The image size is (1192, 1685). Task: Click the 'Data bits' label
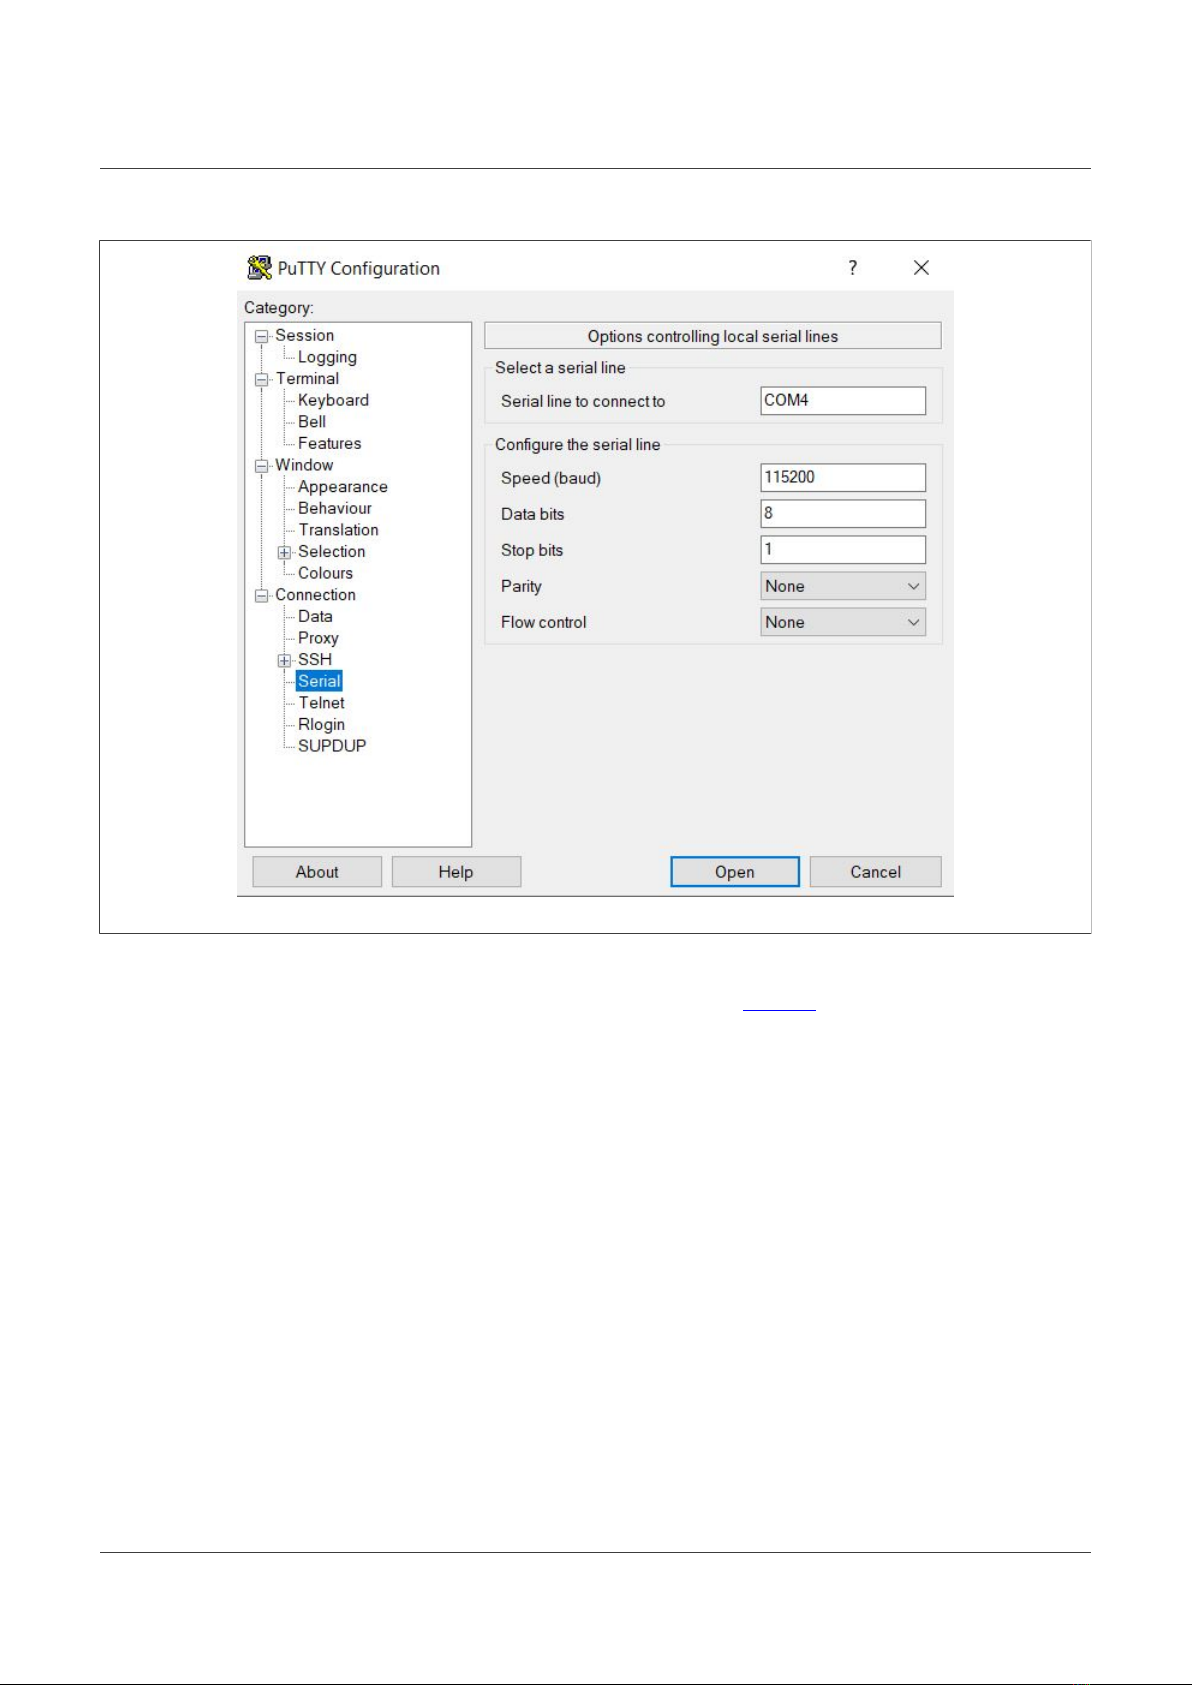[533, 514]
